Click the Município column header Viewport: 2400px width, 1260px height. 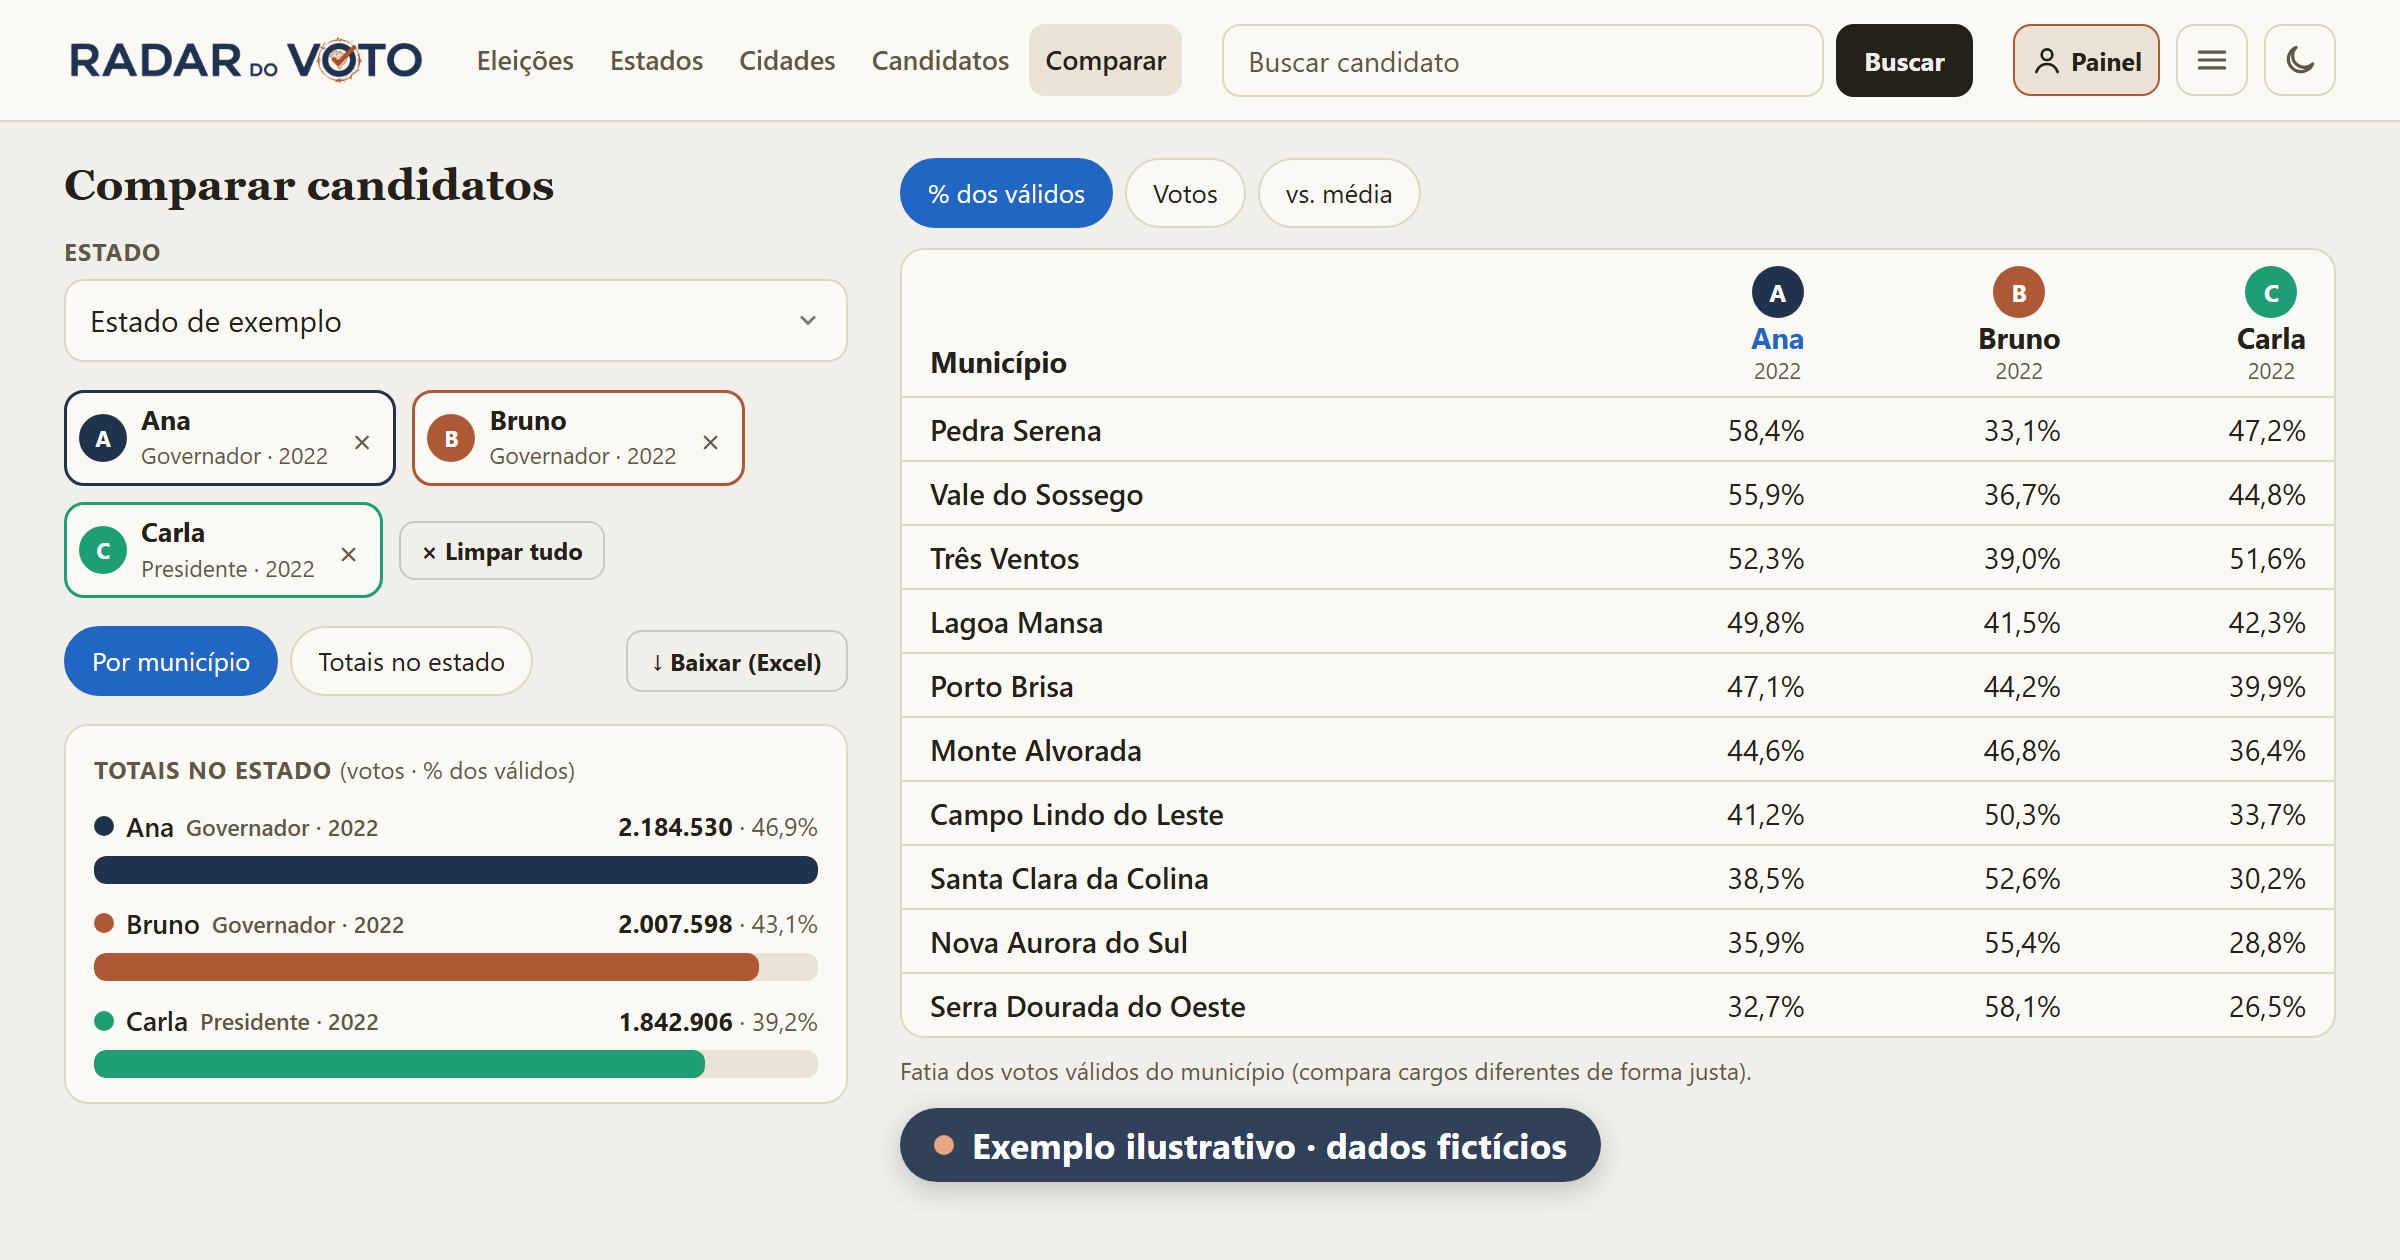(998, 362)
